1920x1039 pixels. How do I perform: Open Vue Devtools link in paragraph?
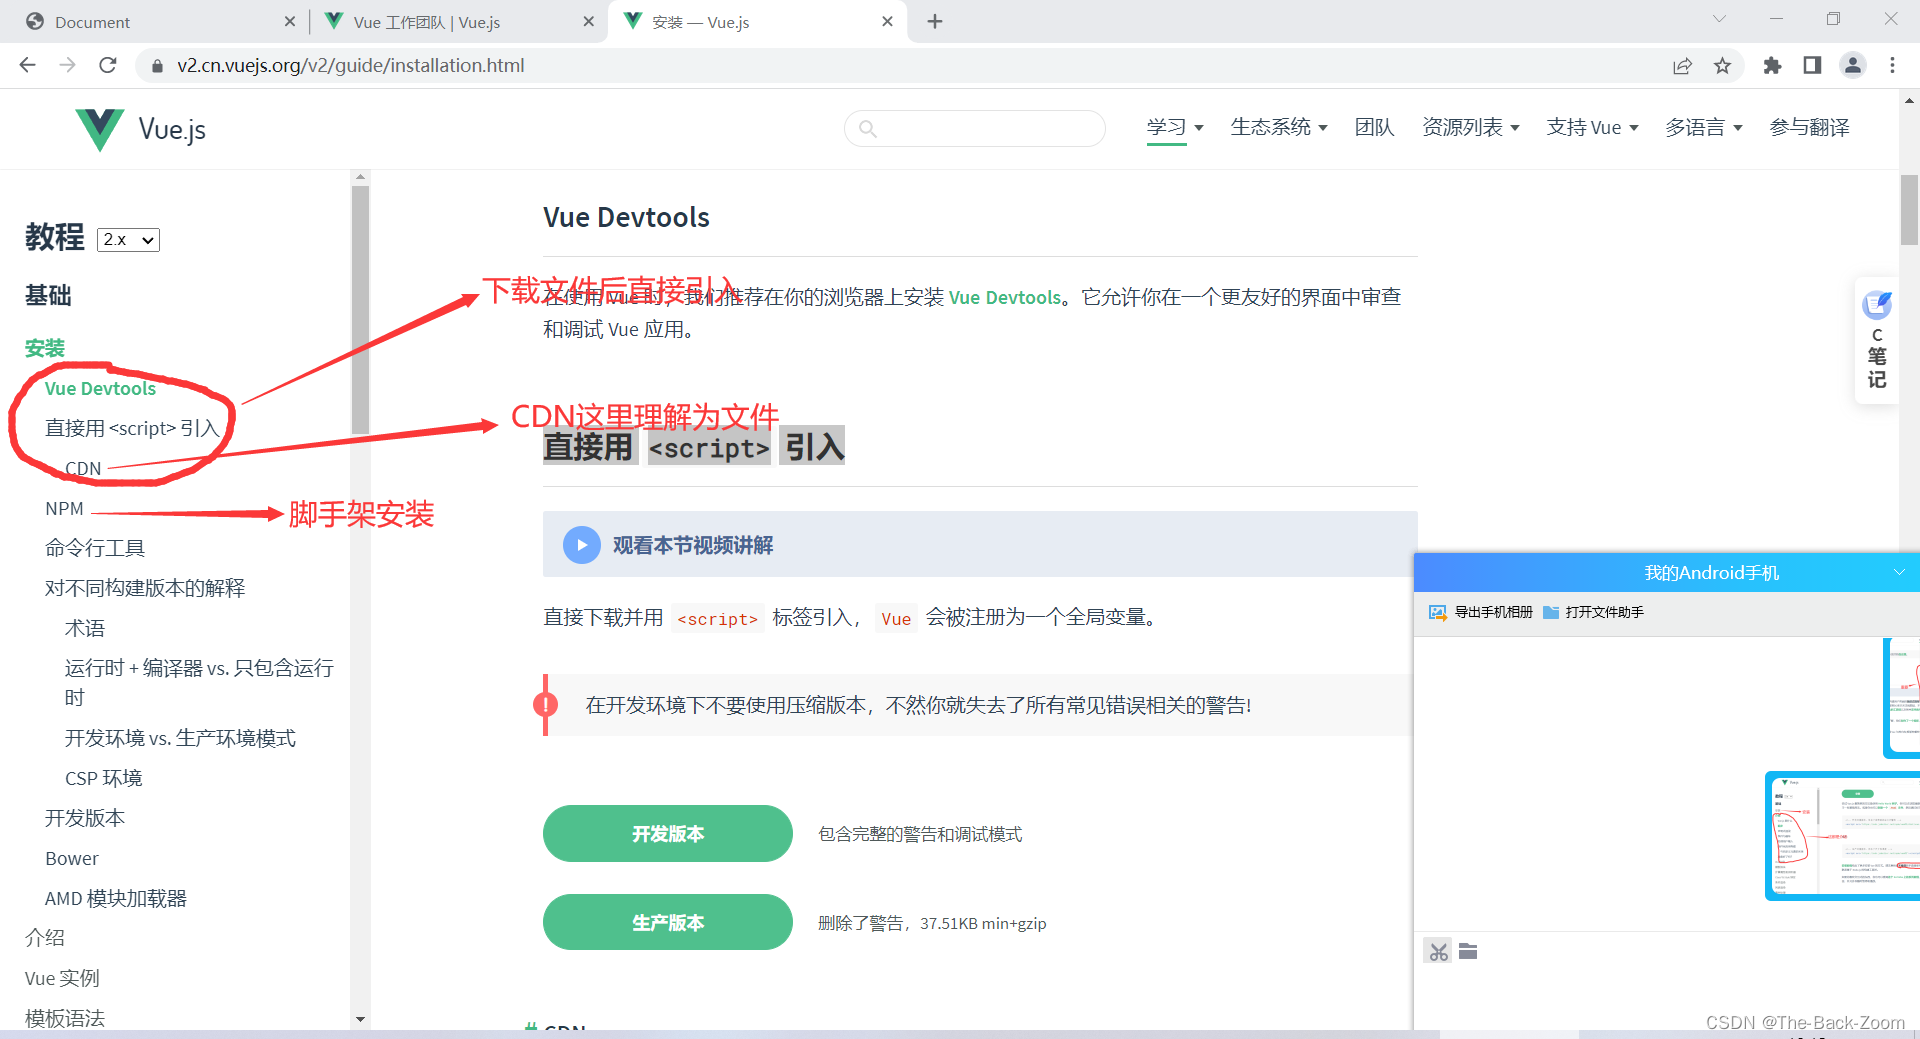[1005, 297]
